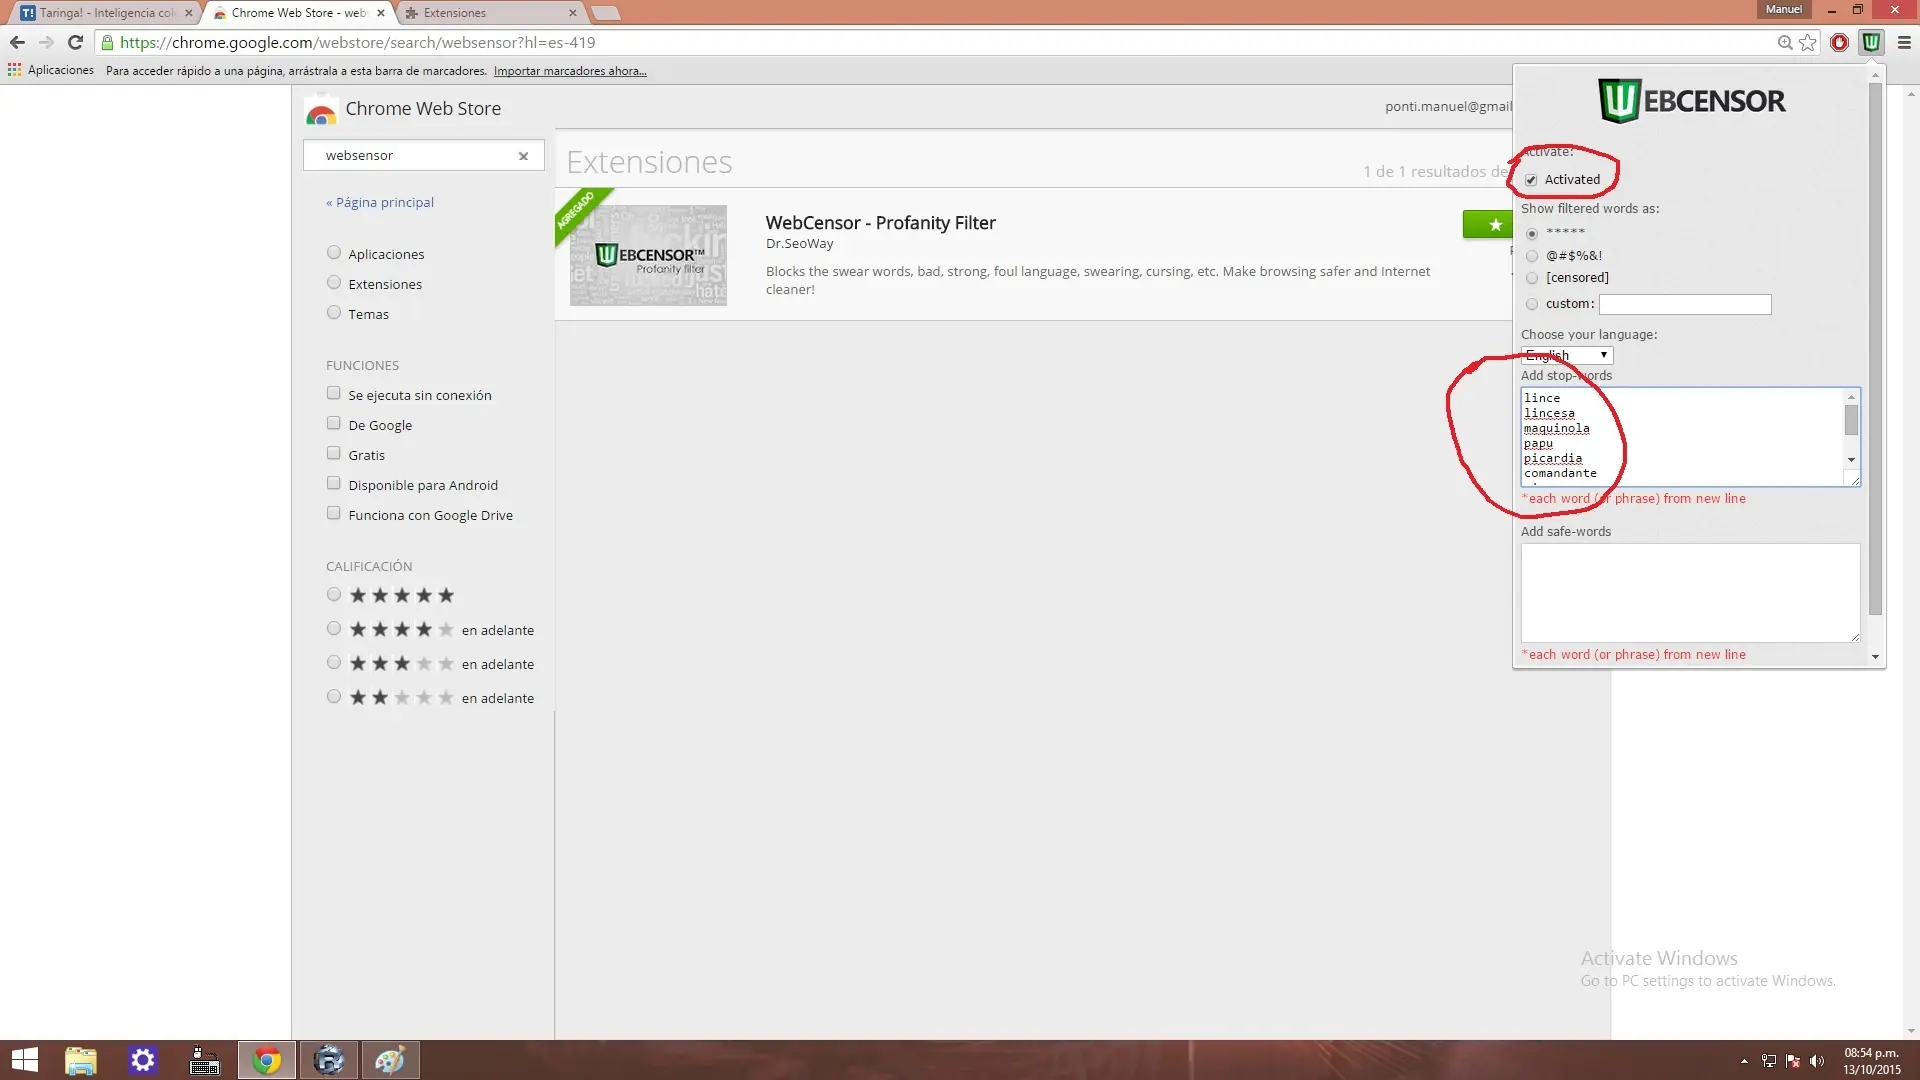Viewport: 1920px width, 1080px height.
Task: Open the Chrome hamburger menu
Action: 1904,42
